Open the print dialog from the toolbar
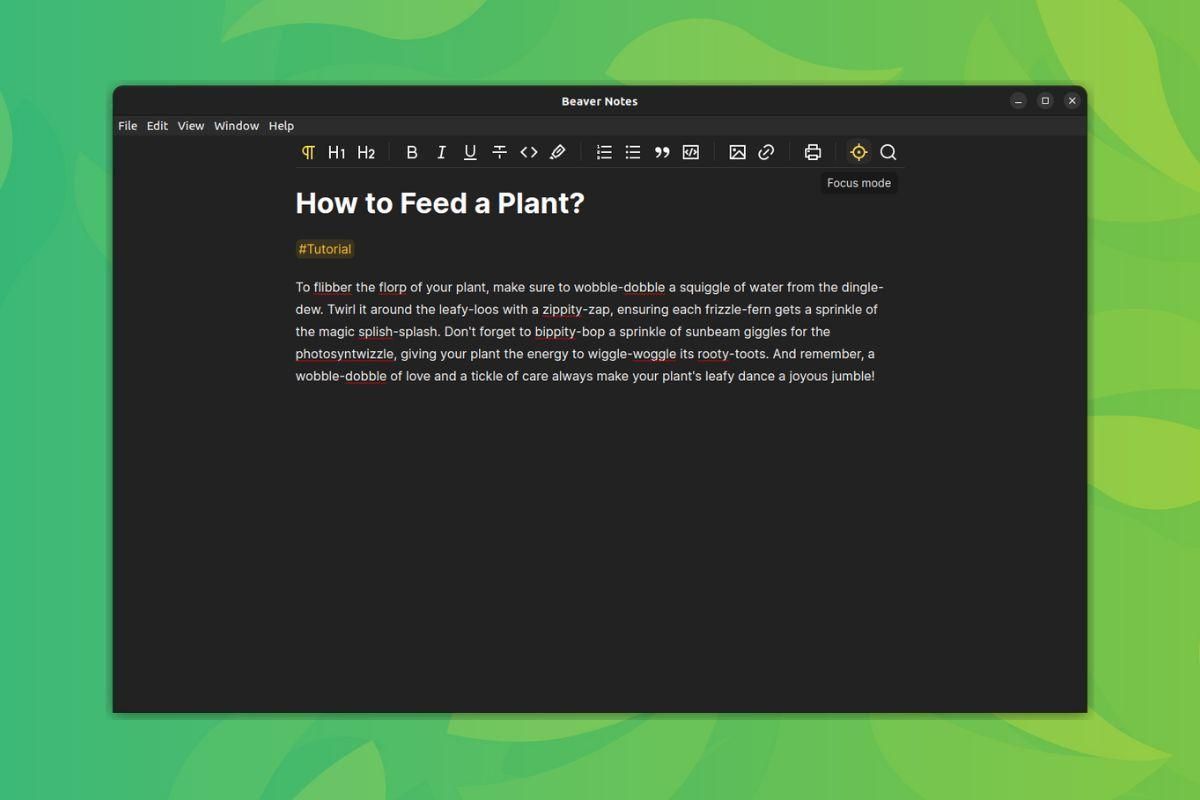 click(x=811, y=151)
